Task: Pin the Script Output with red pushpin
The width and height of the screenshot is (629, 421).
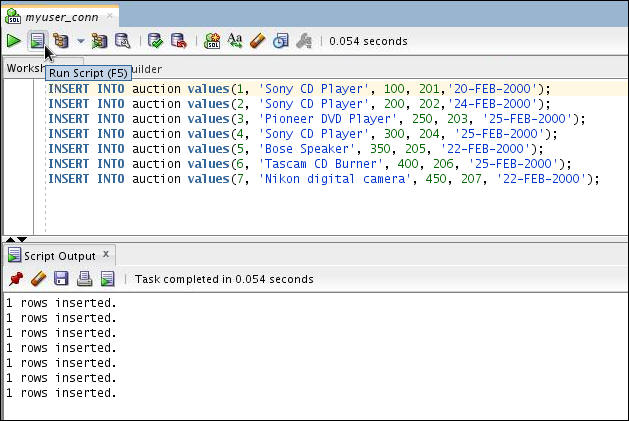Action: (16, 279)
